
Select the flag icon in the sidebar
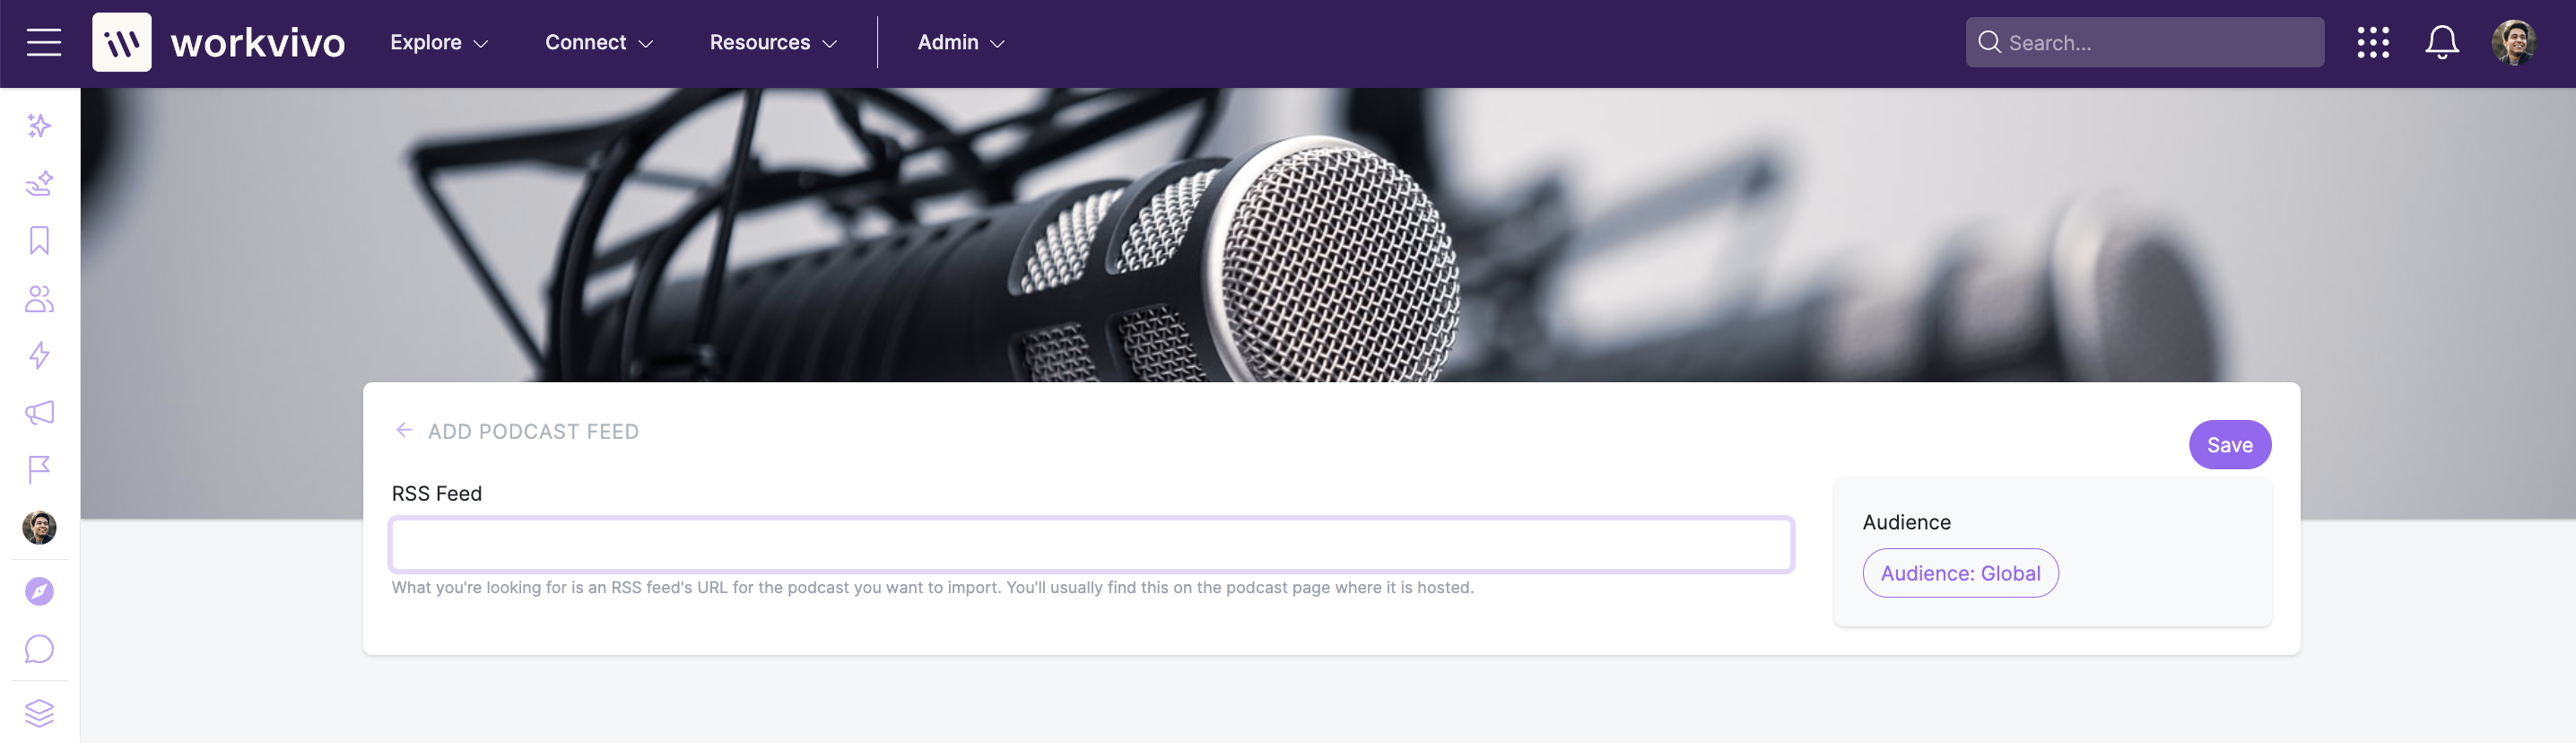click(39, 469)
